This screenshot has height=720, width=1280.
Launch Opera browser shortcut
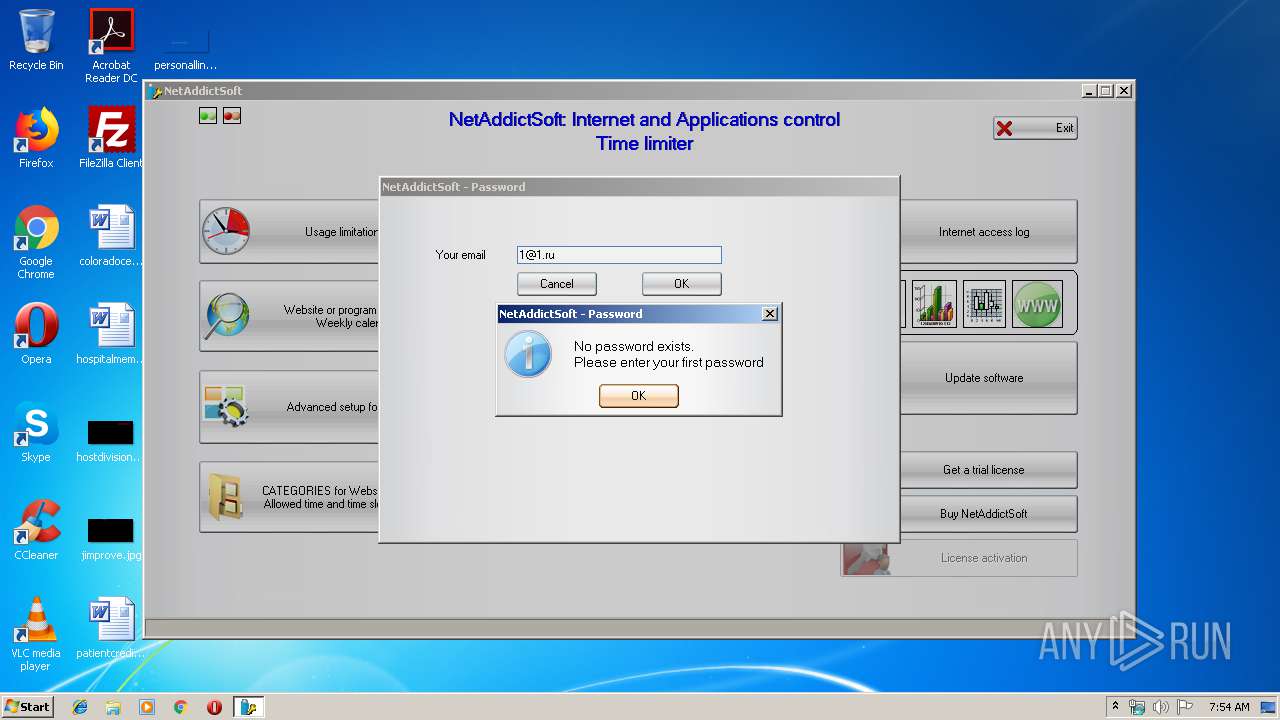coord(36,334)
